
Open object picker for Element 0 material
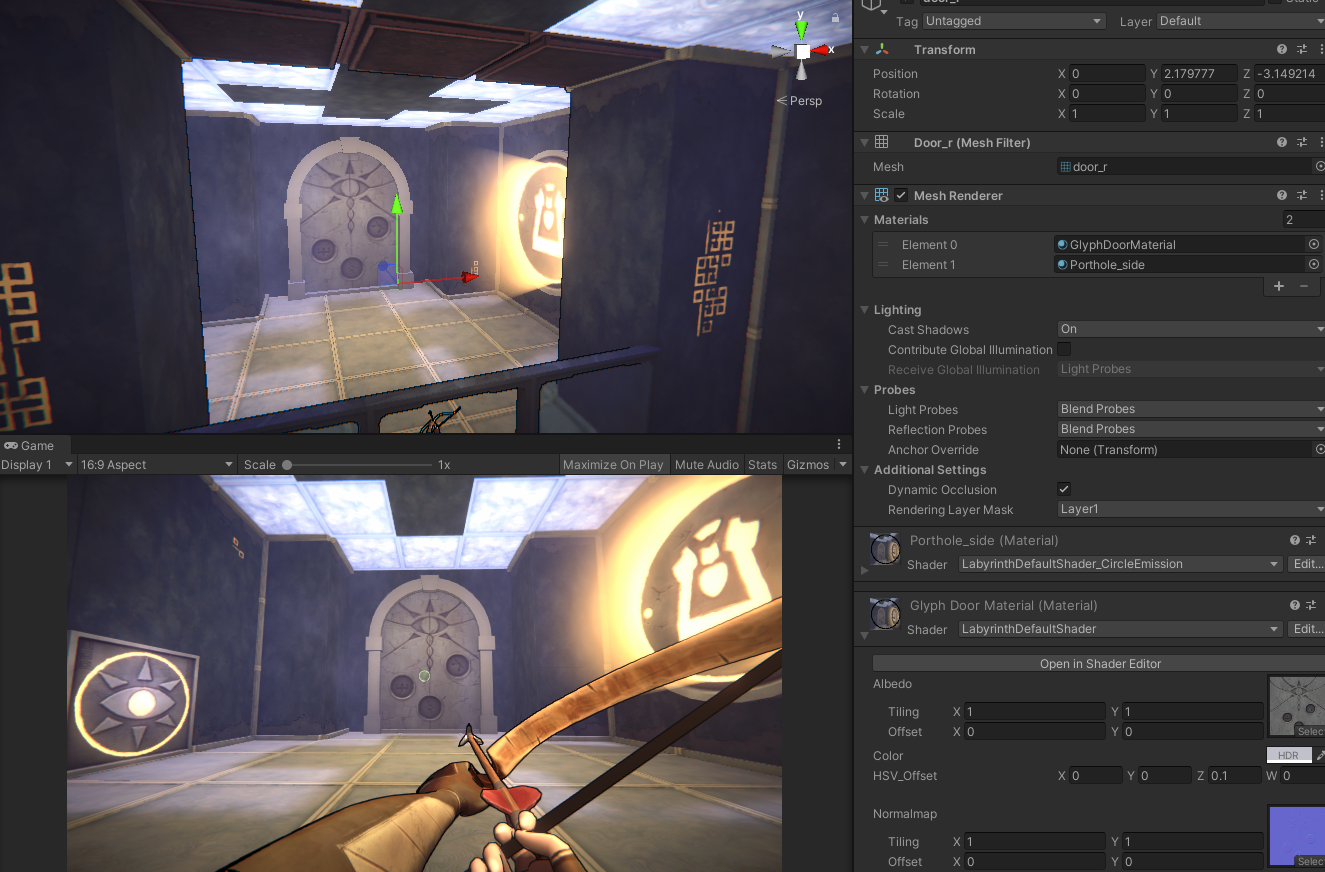[1314, 244]
